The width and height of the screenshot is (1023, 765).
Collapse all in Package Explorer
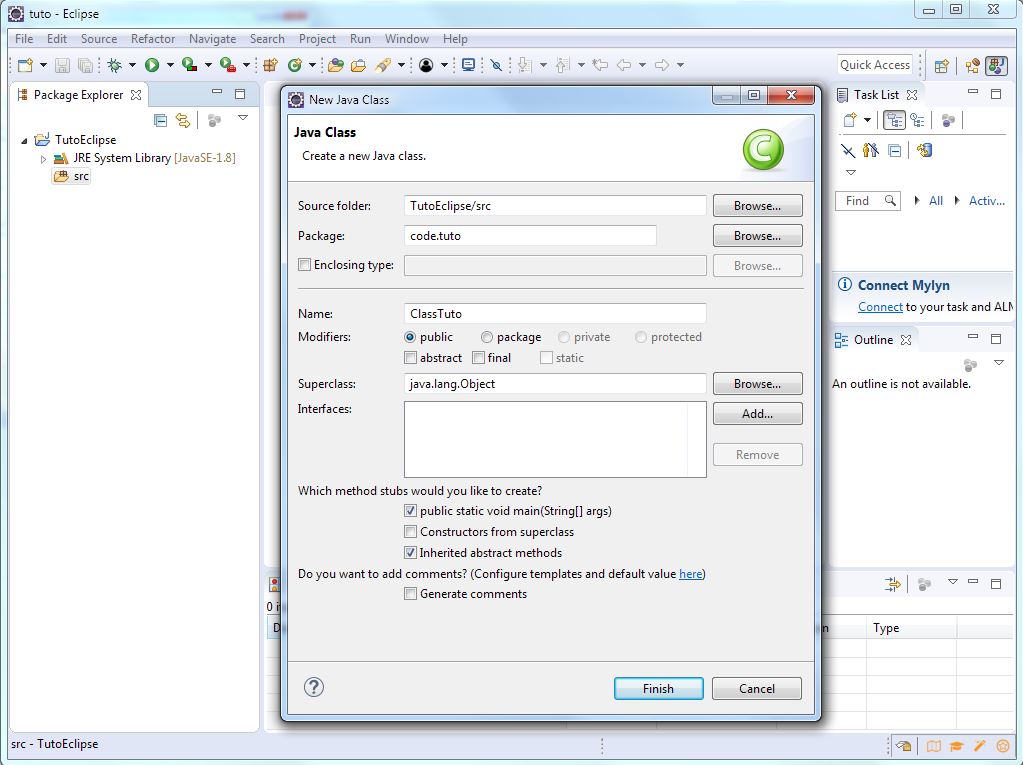pos(160,120)
